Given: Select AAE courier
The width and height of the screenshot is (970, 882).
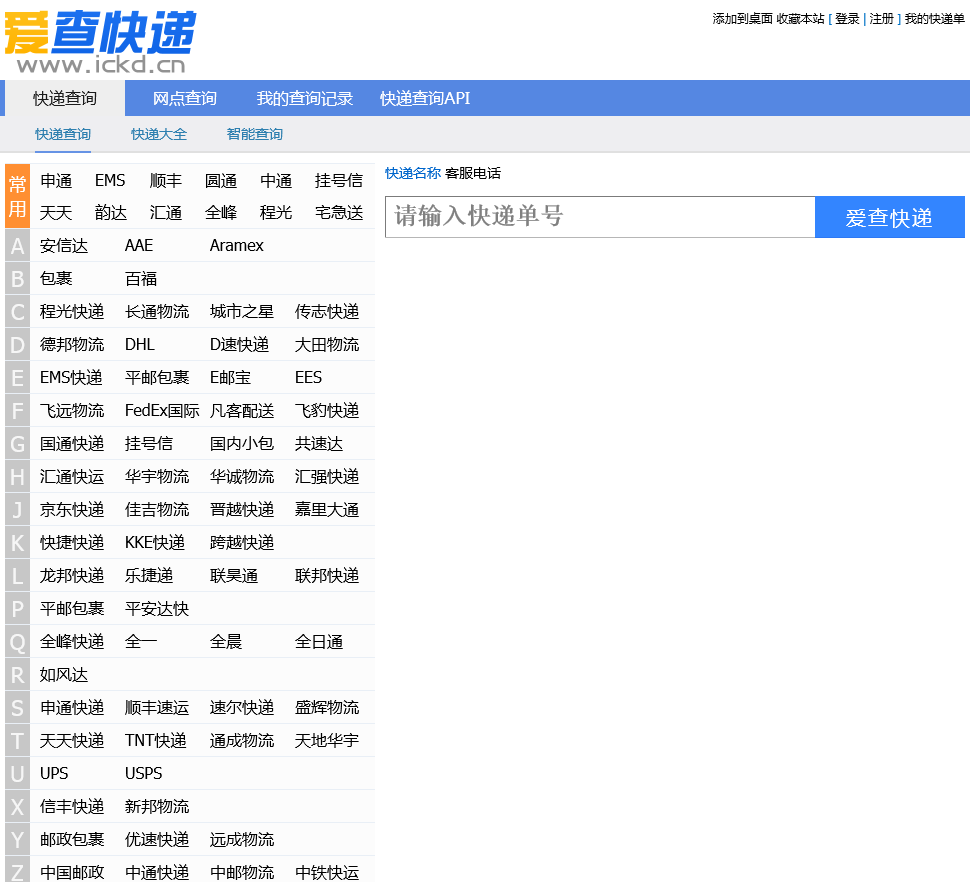Looking at the screenshot, I should click(x=139, y=246).
